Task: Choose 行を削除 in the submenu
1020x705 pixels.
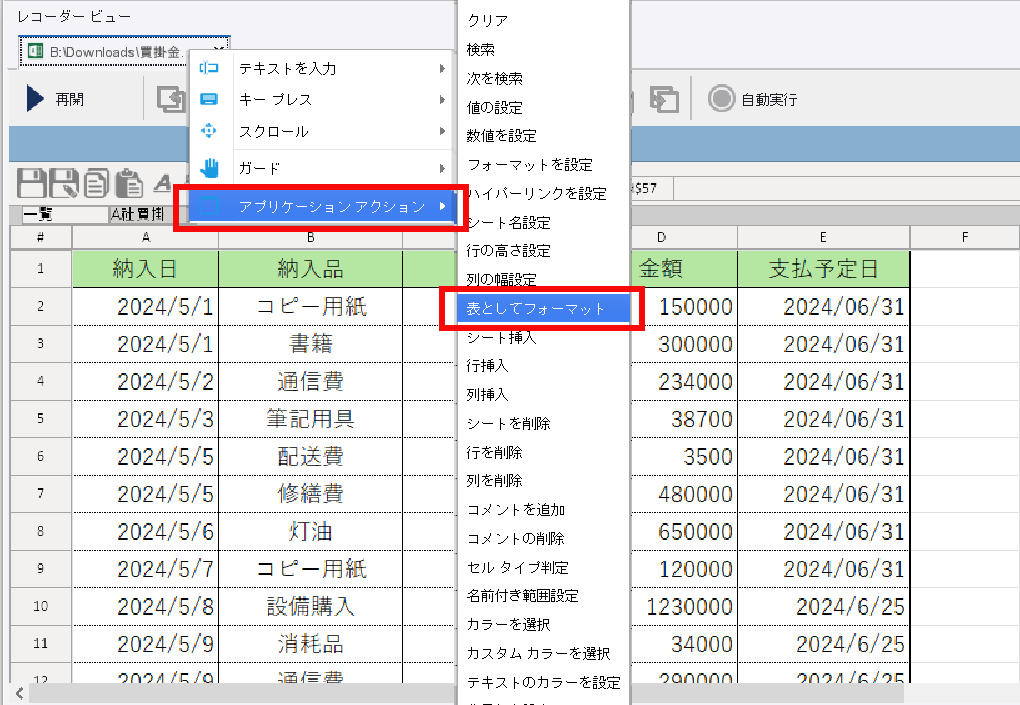Action: [x=543, y=452]
